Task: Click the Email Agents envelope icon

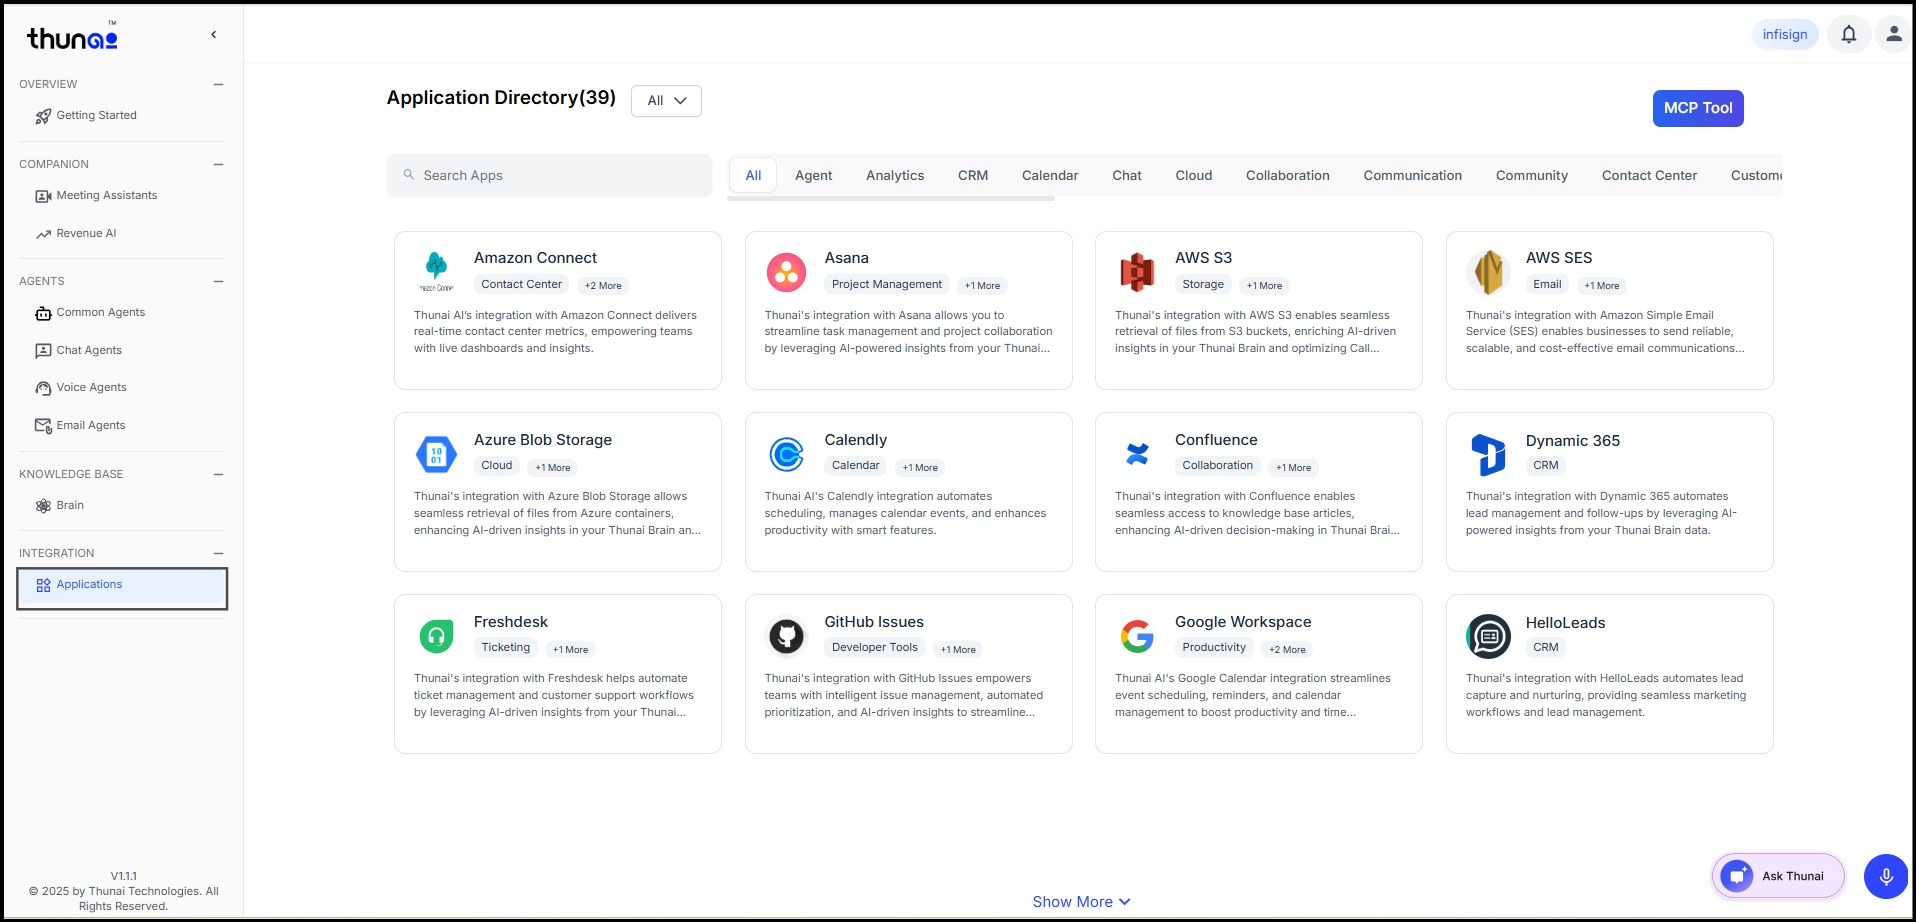Action: click(43, 426)
